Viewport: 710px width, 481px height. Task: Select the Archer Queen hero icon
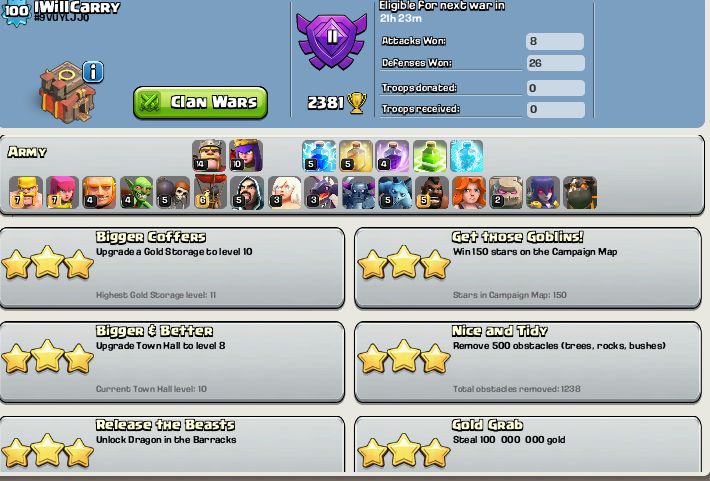pyautogui.click(x=246, y=155)
